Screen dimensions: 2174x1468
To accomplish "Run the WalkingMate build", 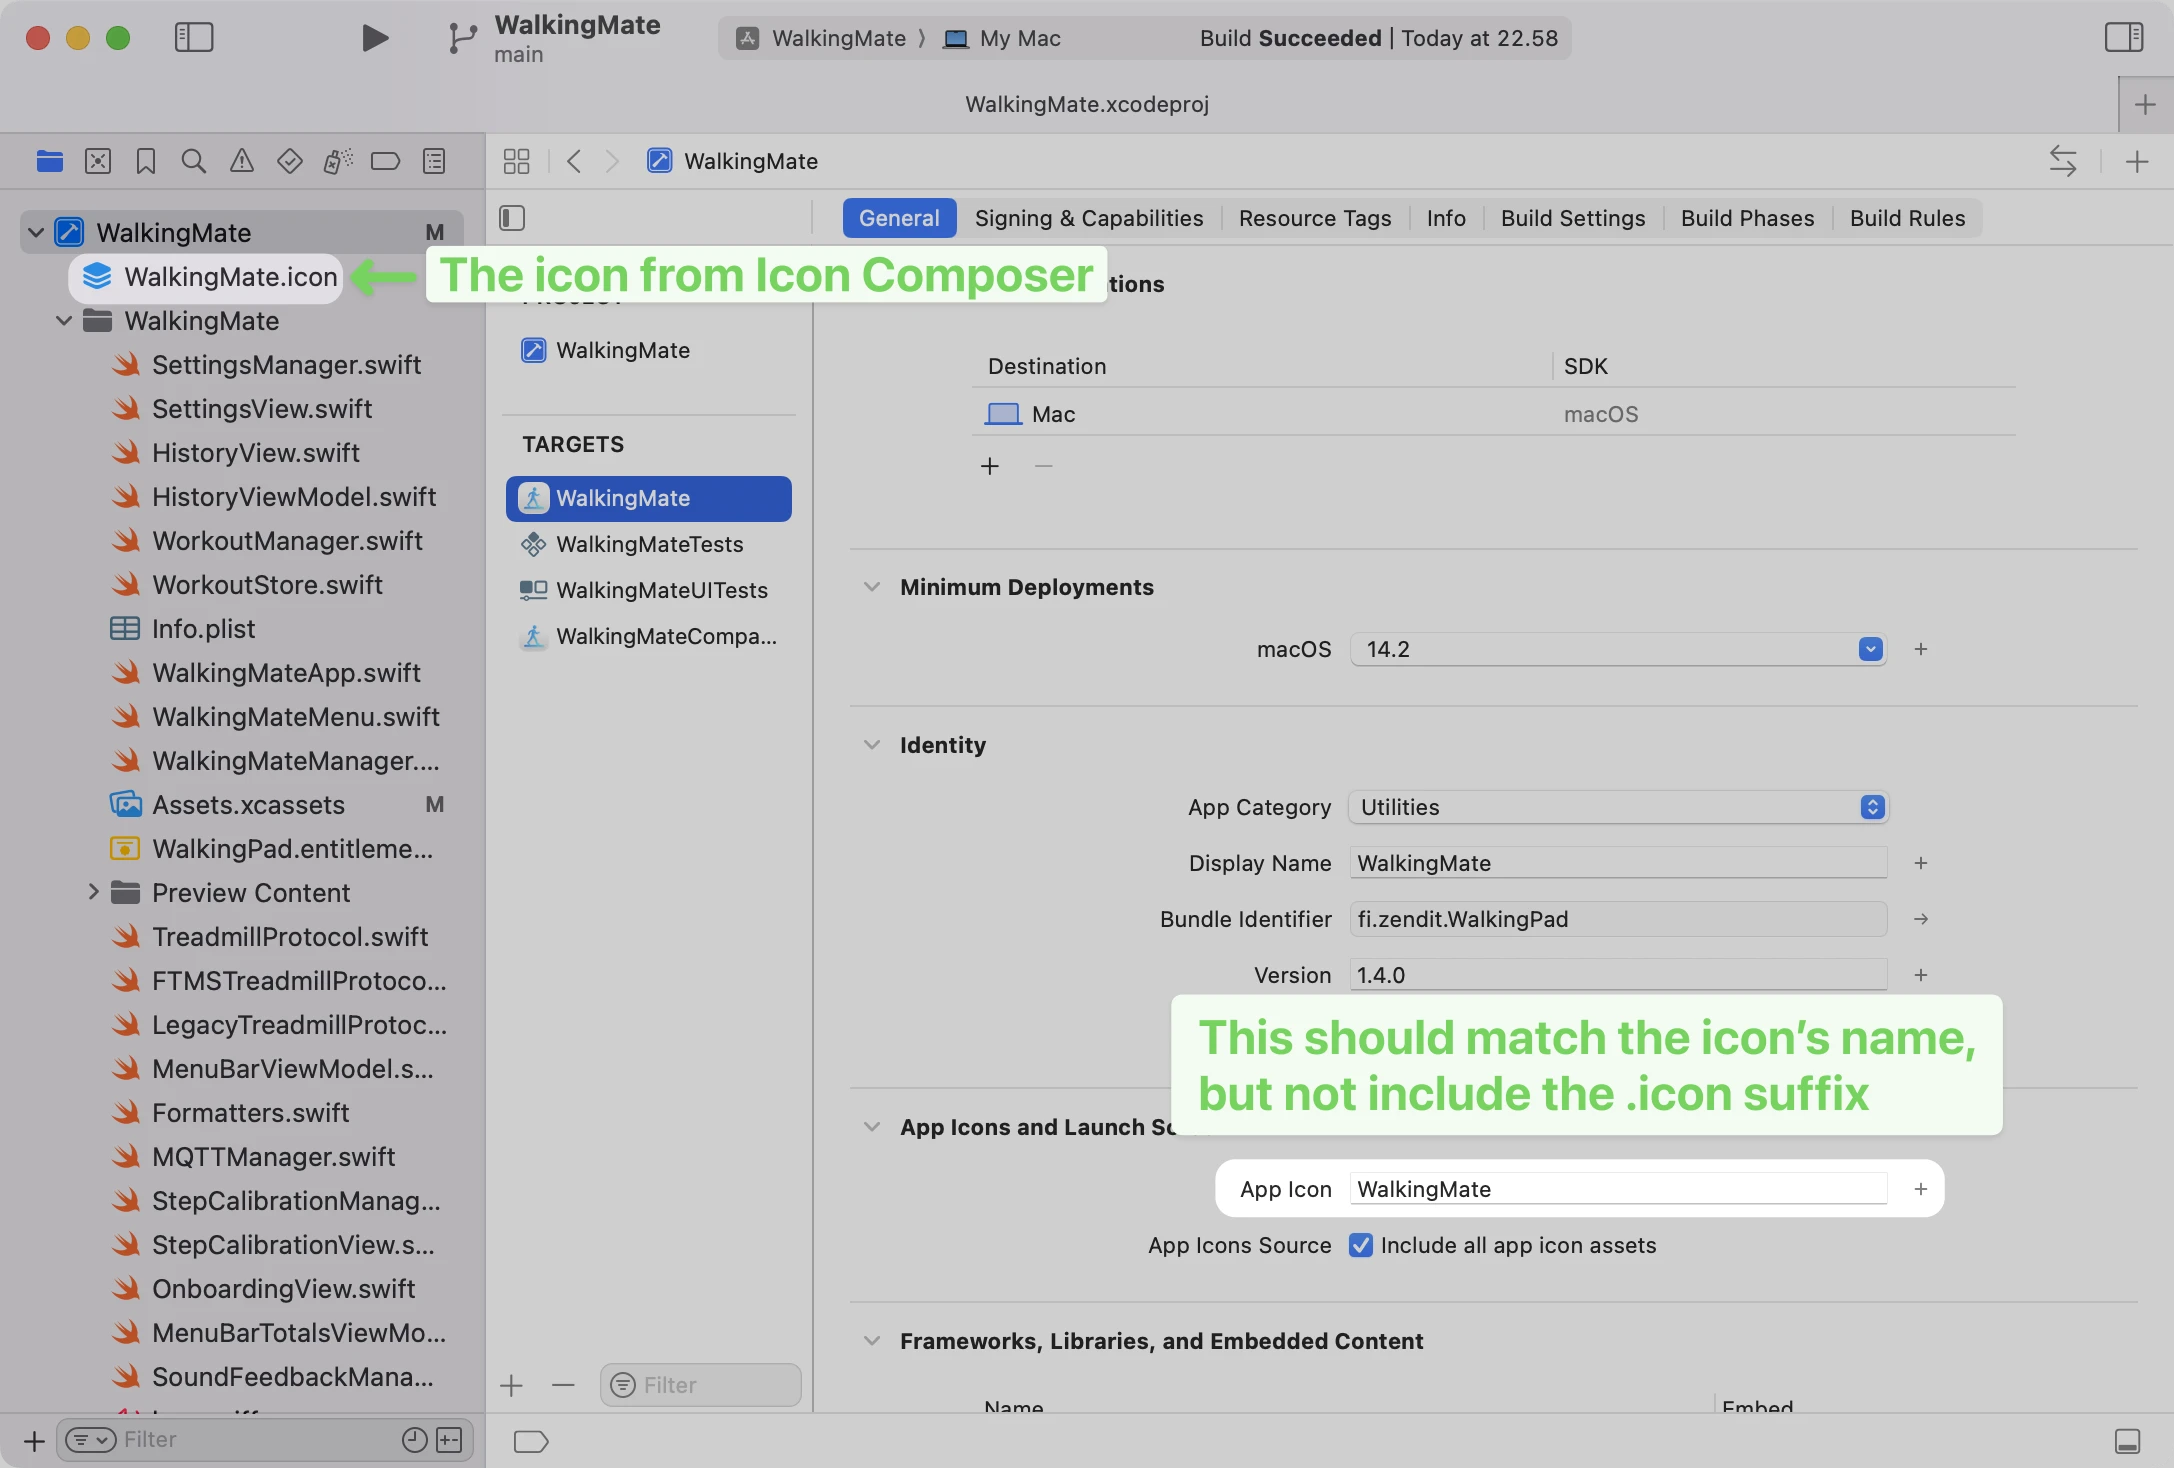I will [374, 38].
